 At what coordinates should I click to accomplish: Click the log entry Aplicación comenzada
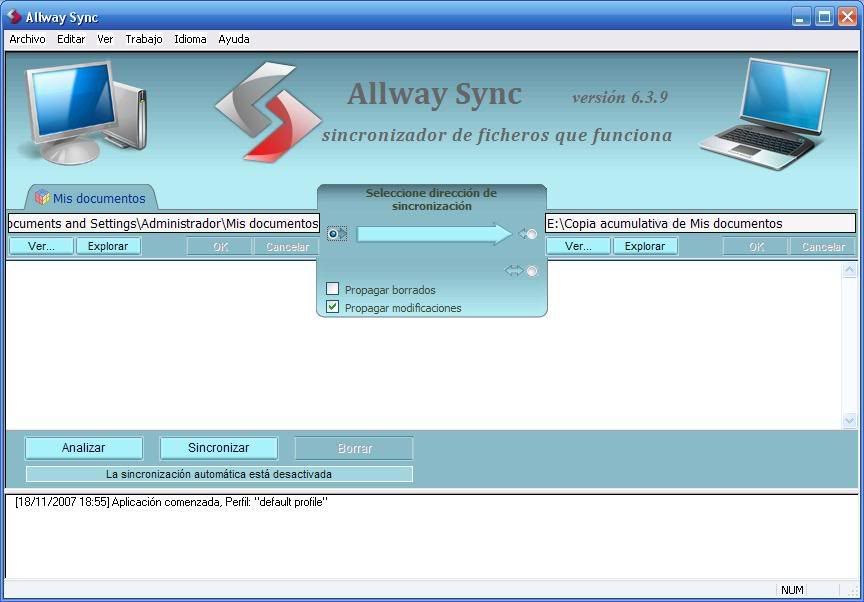point(171,502)
